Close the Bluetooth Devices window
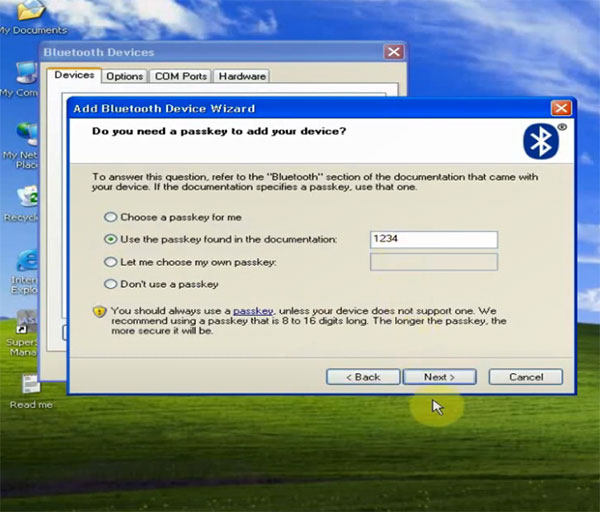This screenshot has width=600, height=512. point(394,52)
